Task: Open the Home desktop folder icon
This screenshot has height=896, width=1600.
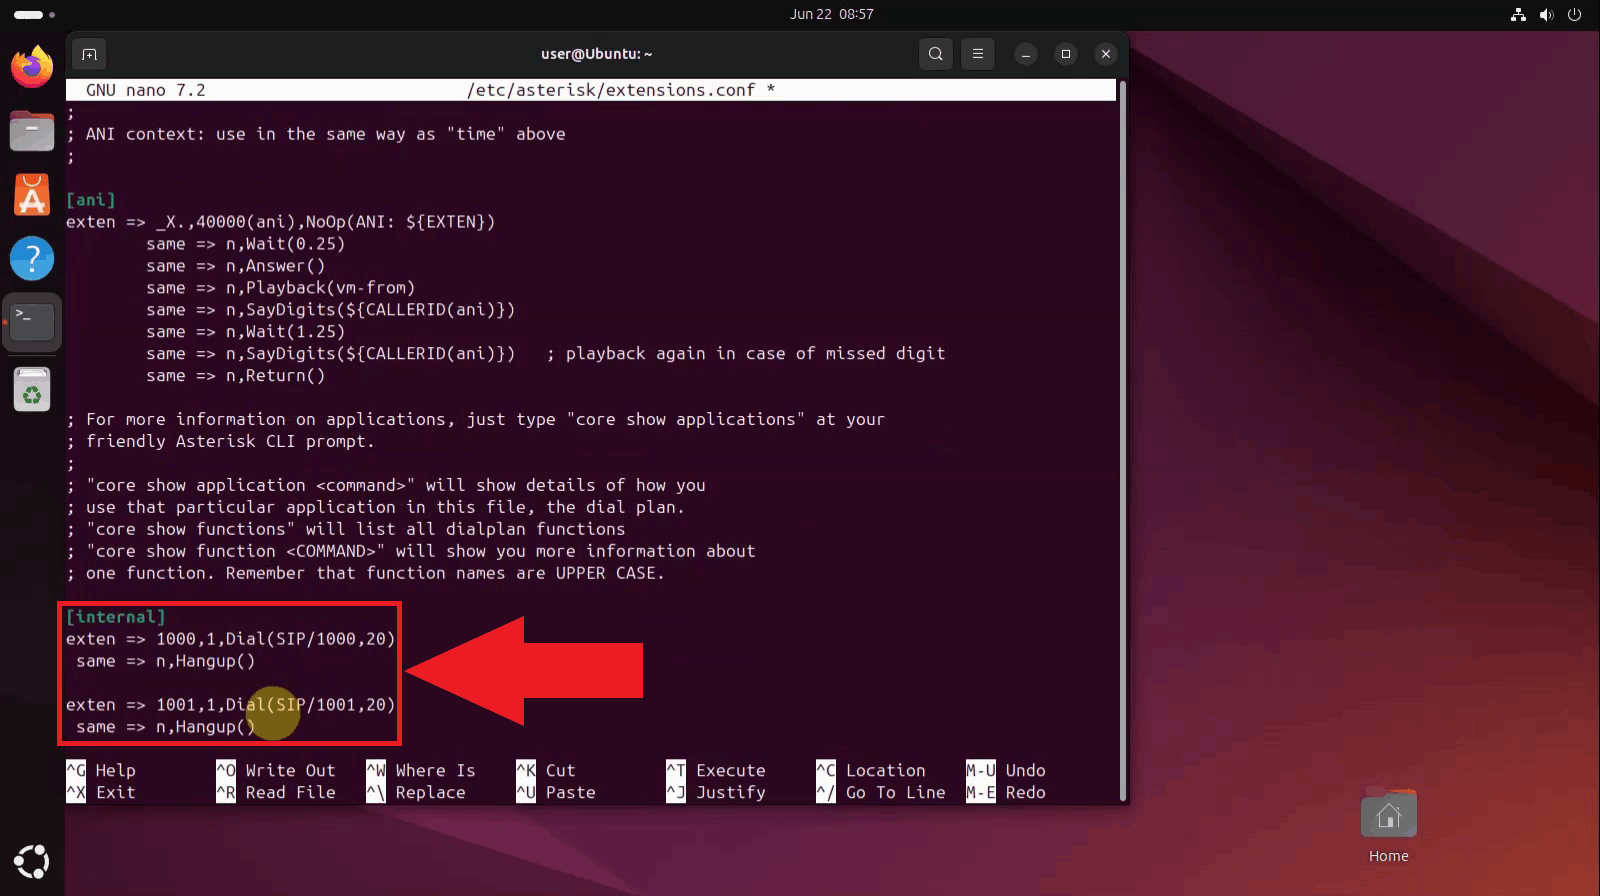Action: tap(1388, 827)
